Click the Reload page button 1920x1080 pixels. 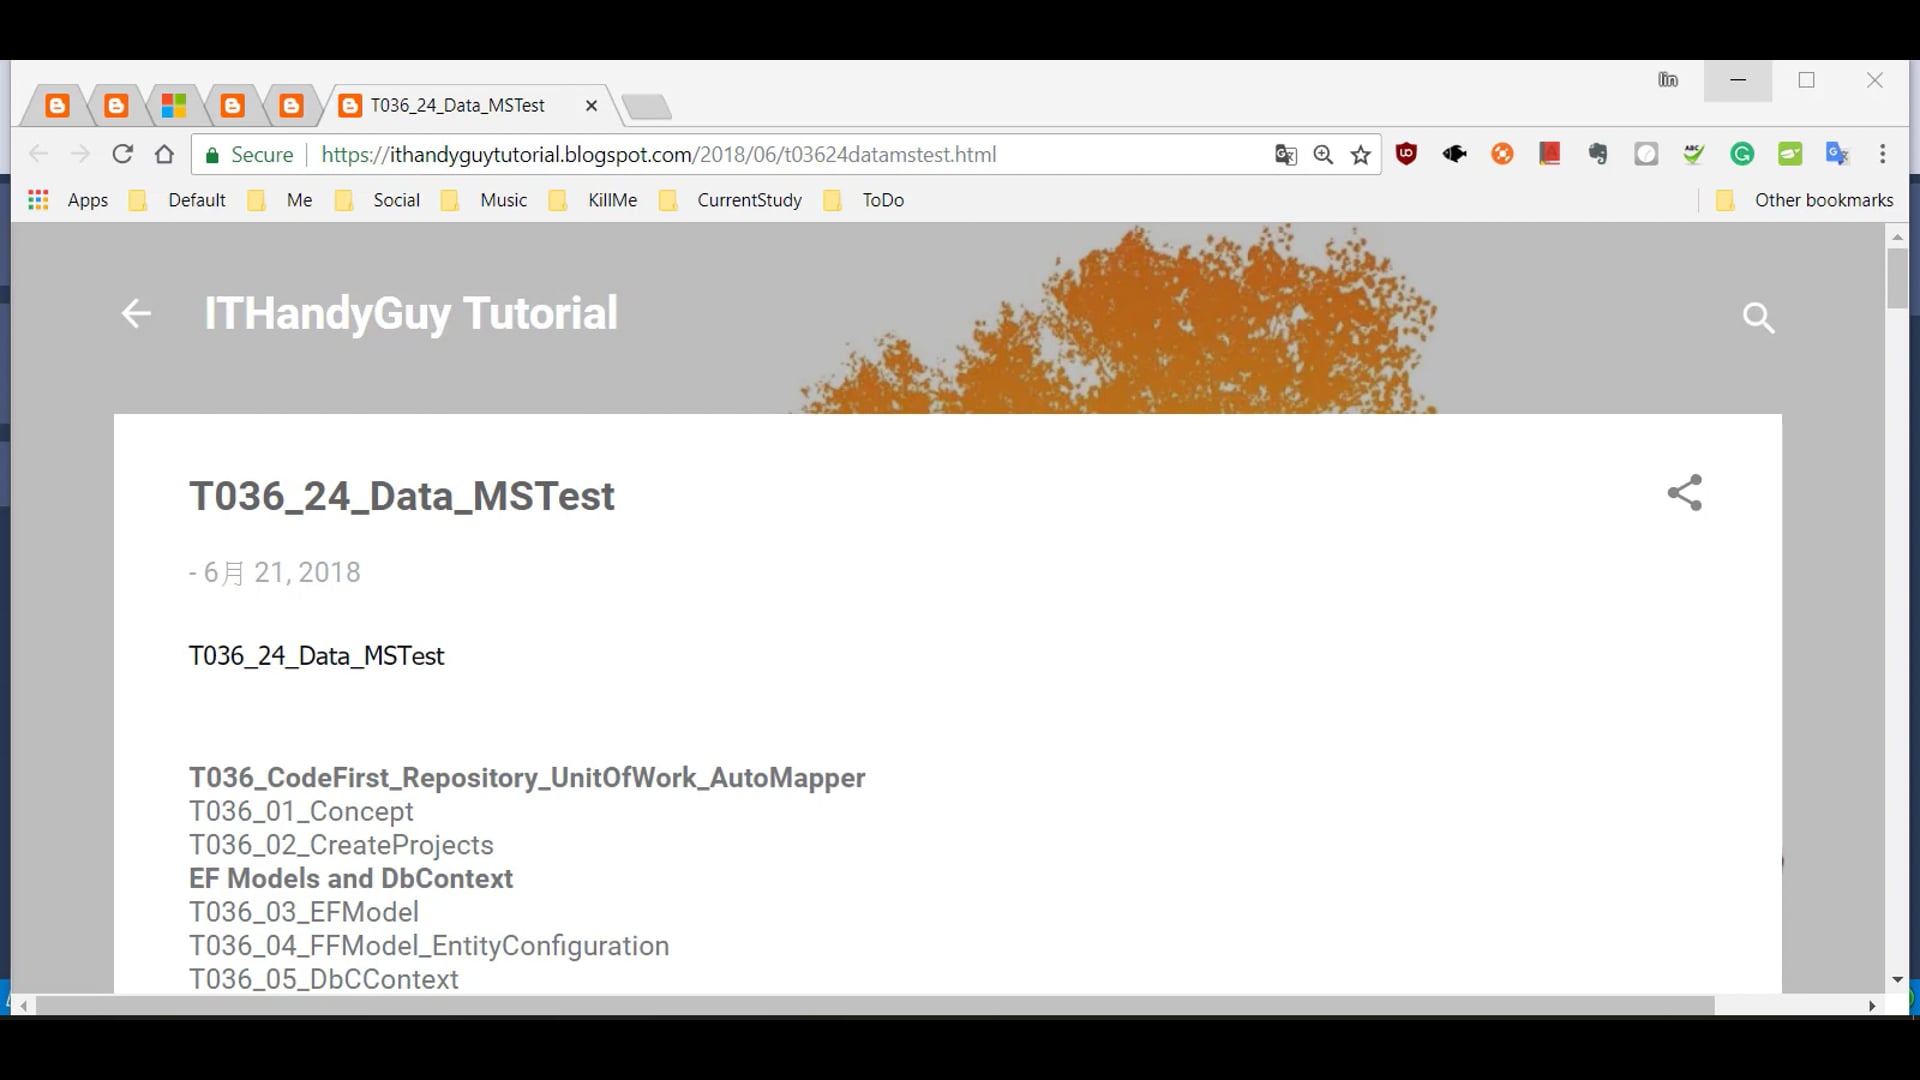pos(122,154)
